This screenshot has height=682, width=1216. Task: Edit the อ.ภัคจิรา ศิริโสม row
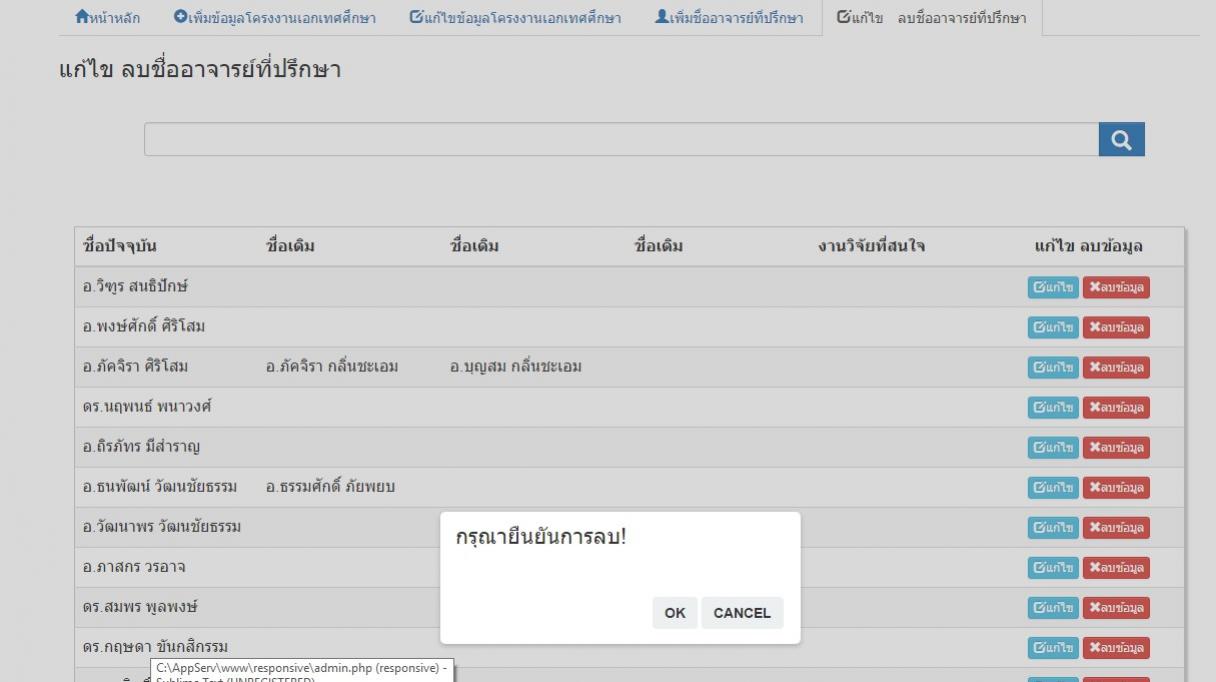1053,368
